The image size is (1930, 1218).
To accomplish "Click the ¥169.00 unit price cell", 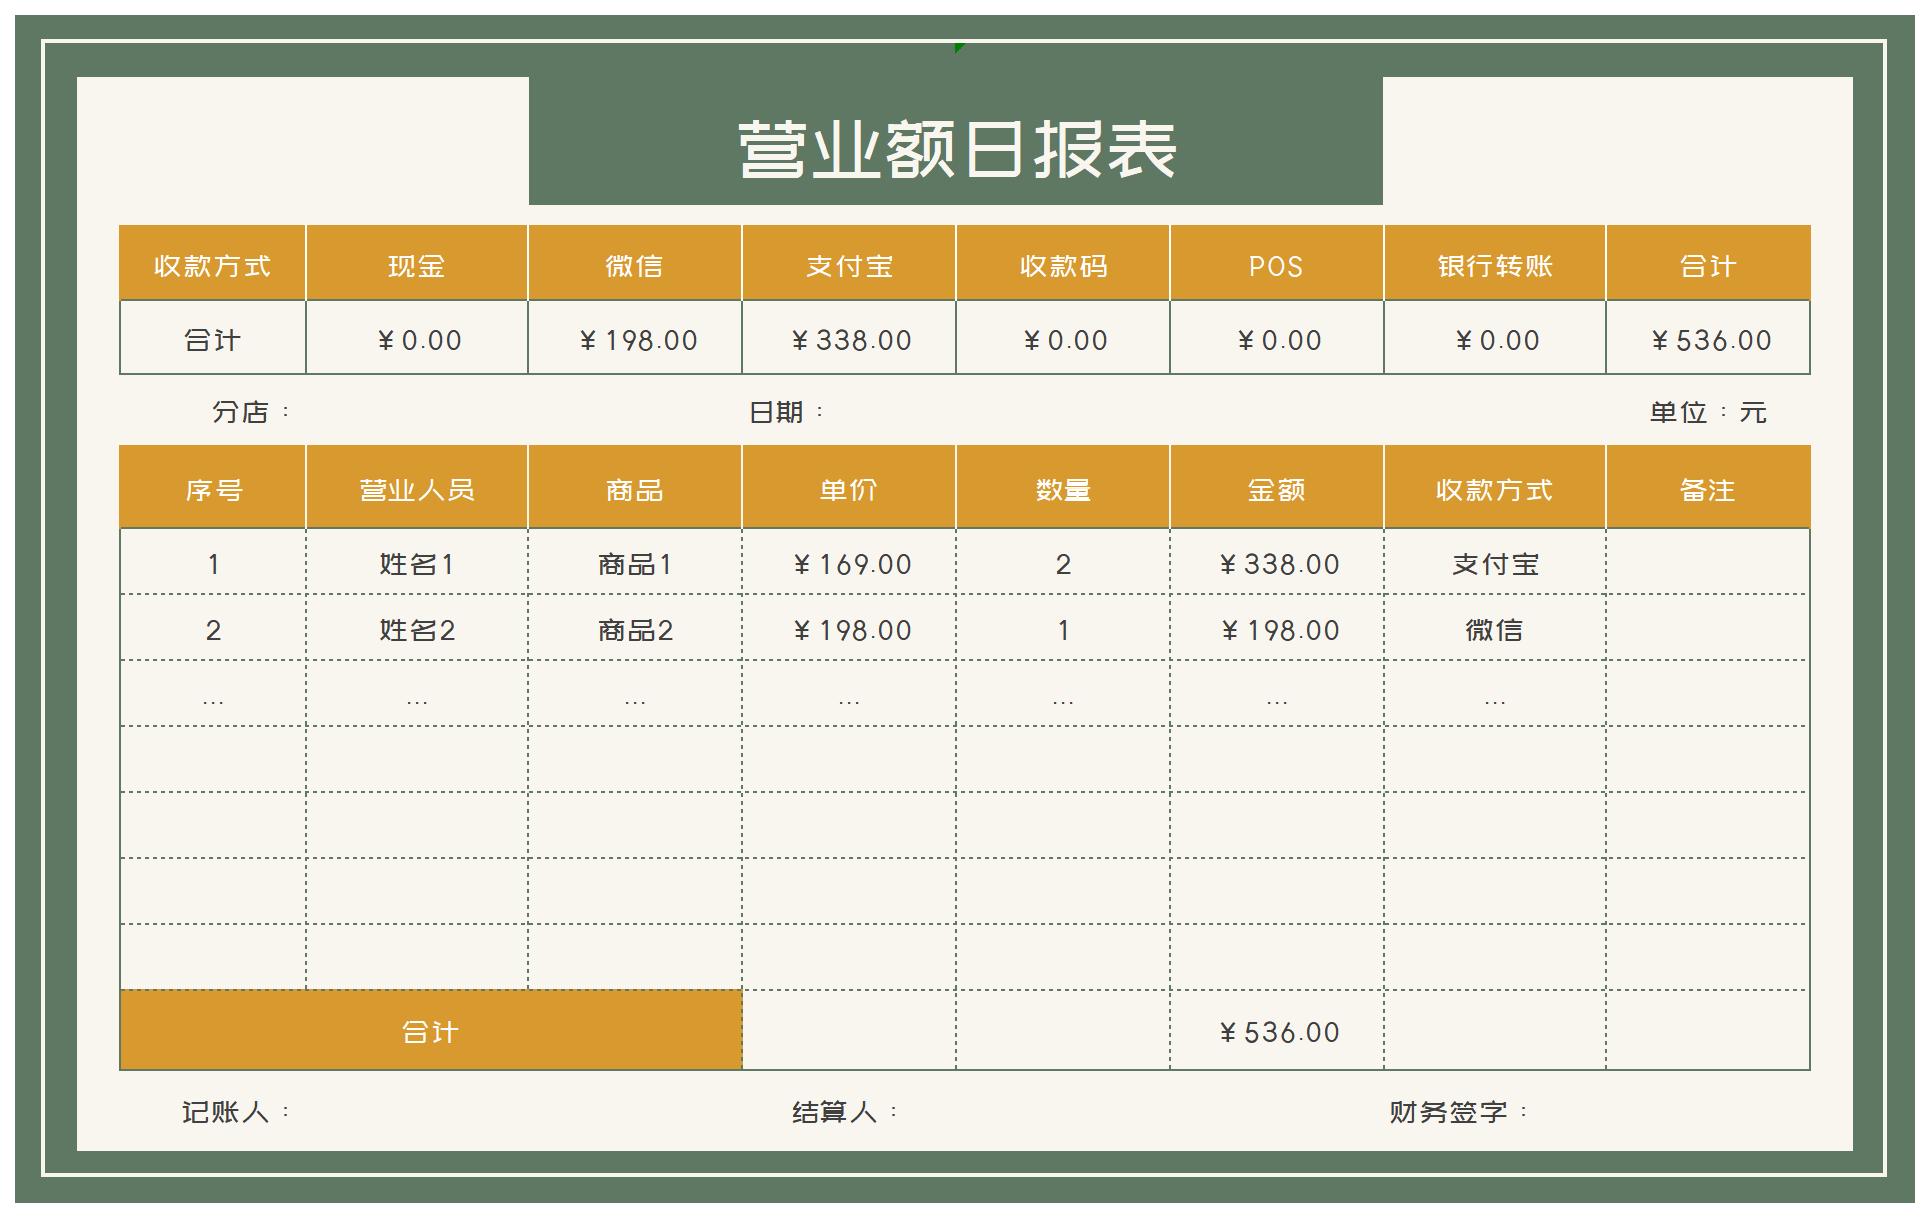I will (x=849, y=563).
